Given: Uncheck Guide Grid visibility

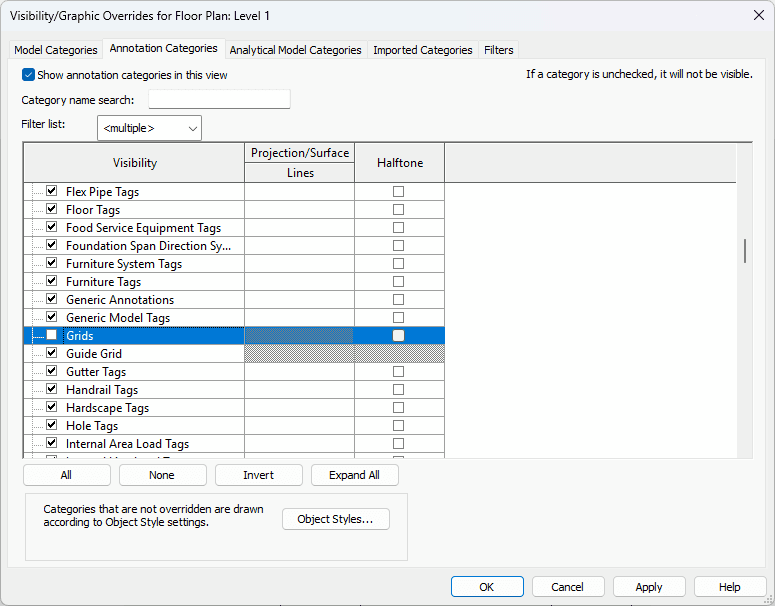Looking at the screenshot, I should pyautogui.click(x=52, y=353).
